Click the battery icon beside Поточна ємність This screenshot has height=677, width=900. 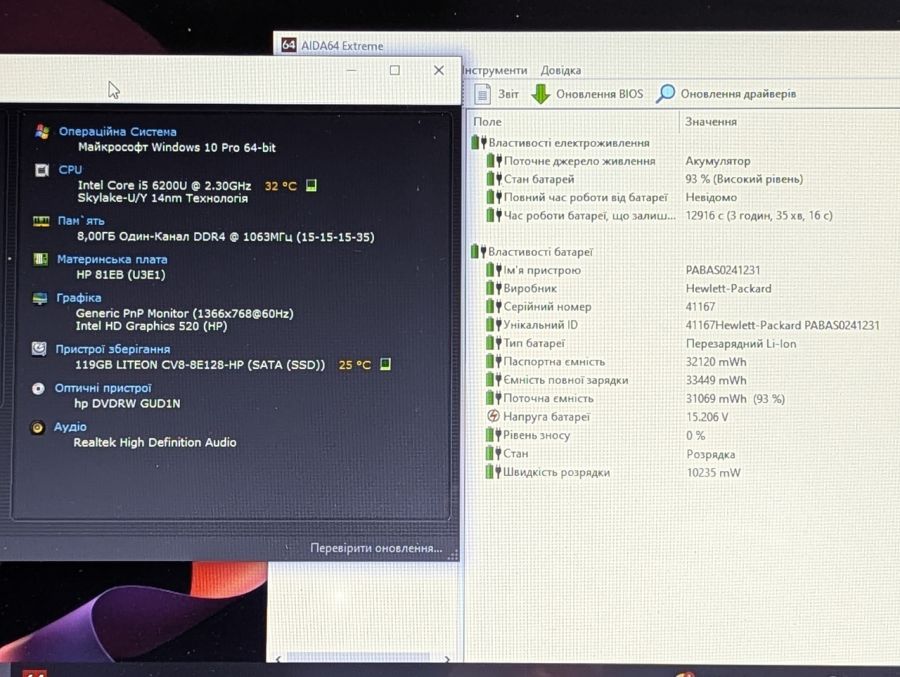[494, 398]
